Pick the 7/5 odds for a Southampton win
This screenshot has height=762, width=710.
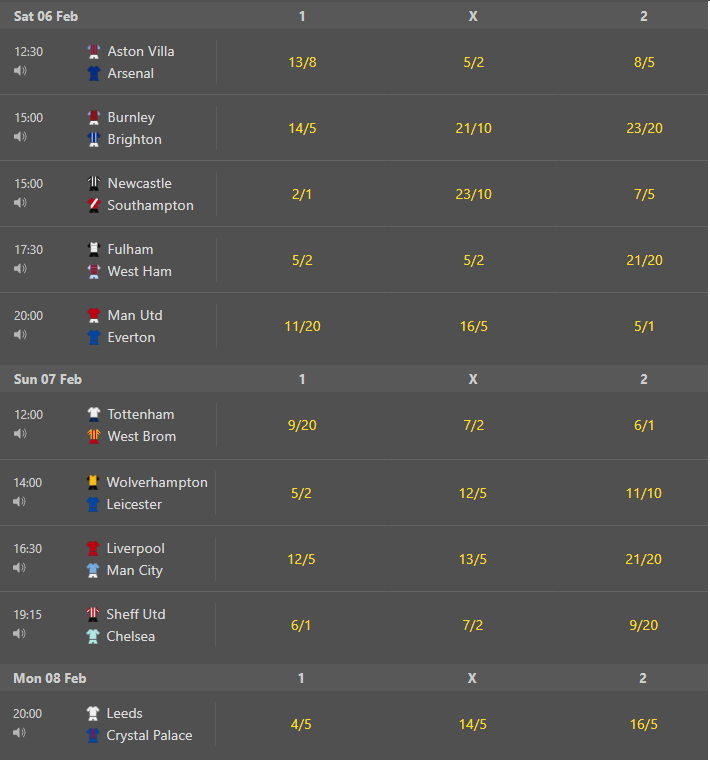[x=644, y=194]
